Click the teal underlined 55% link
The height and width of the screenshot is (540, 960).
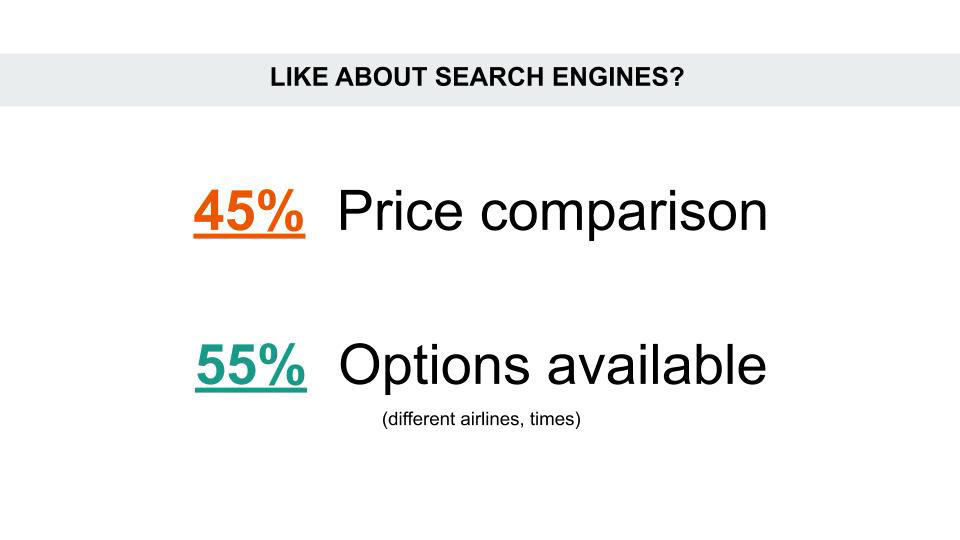point(251,365)
